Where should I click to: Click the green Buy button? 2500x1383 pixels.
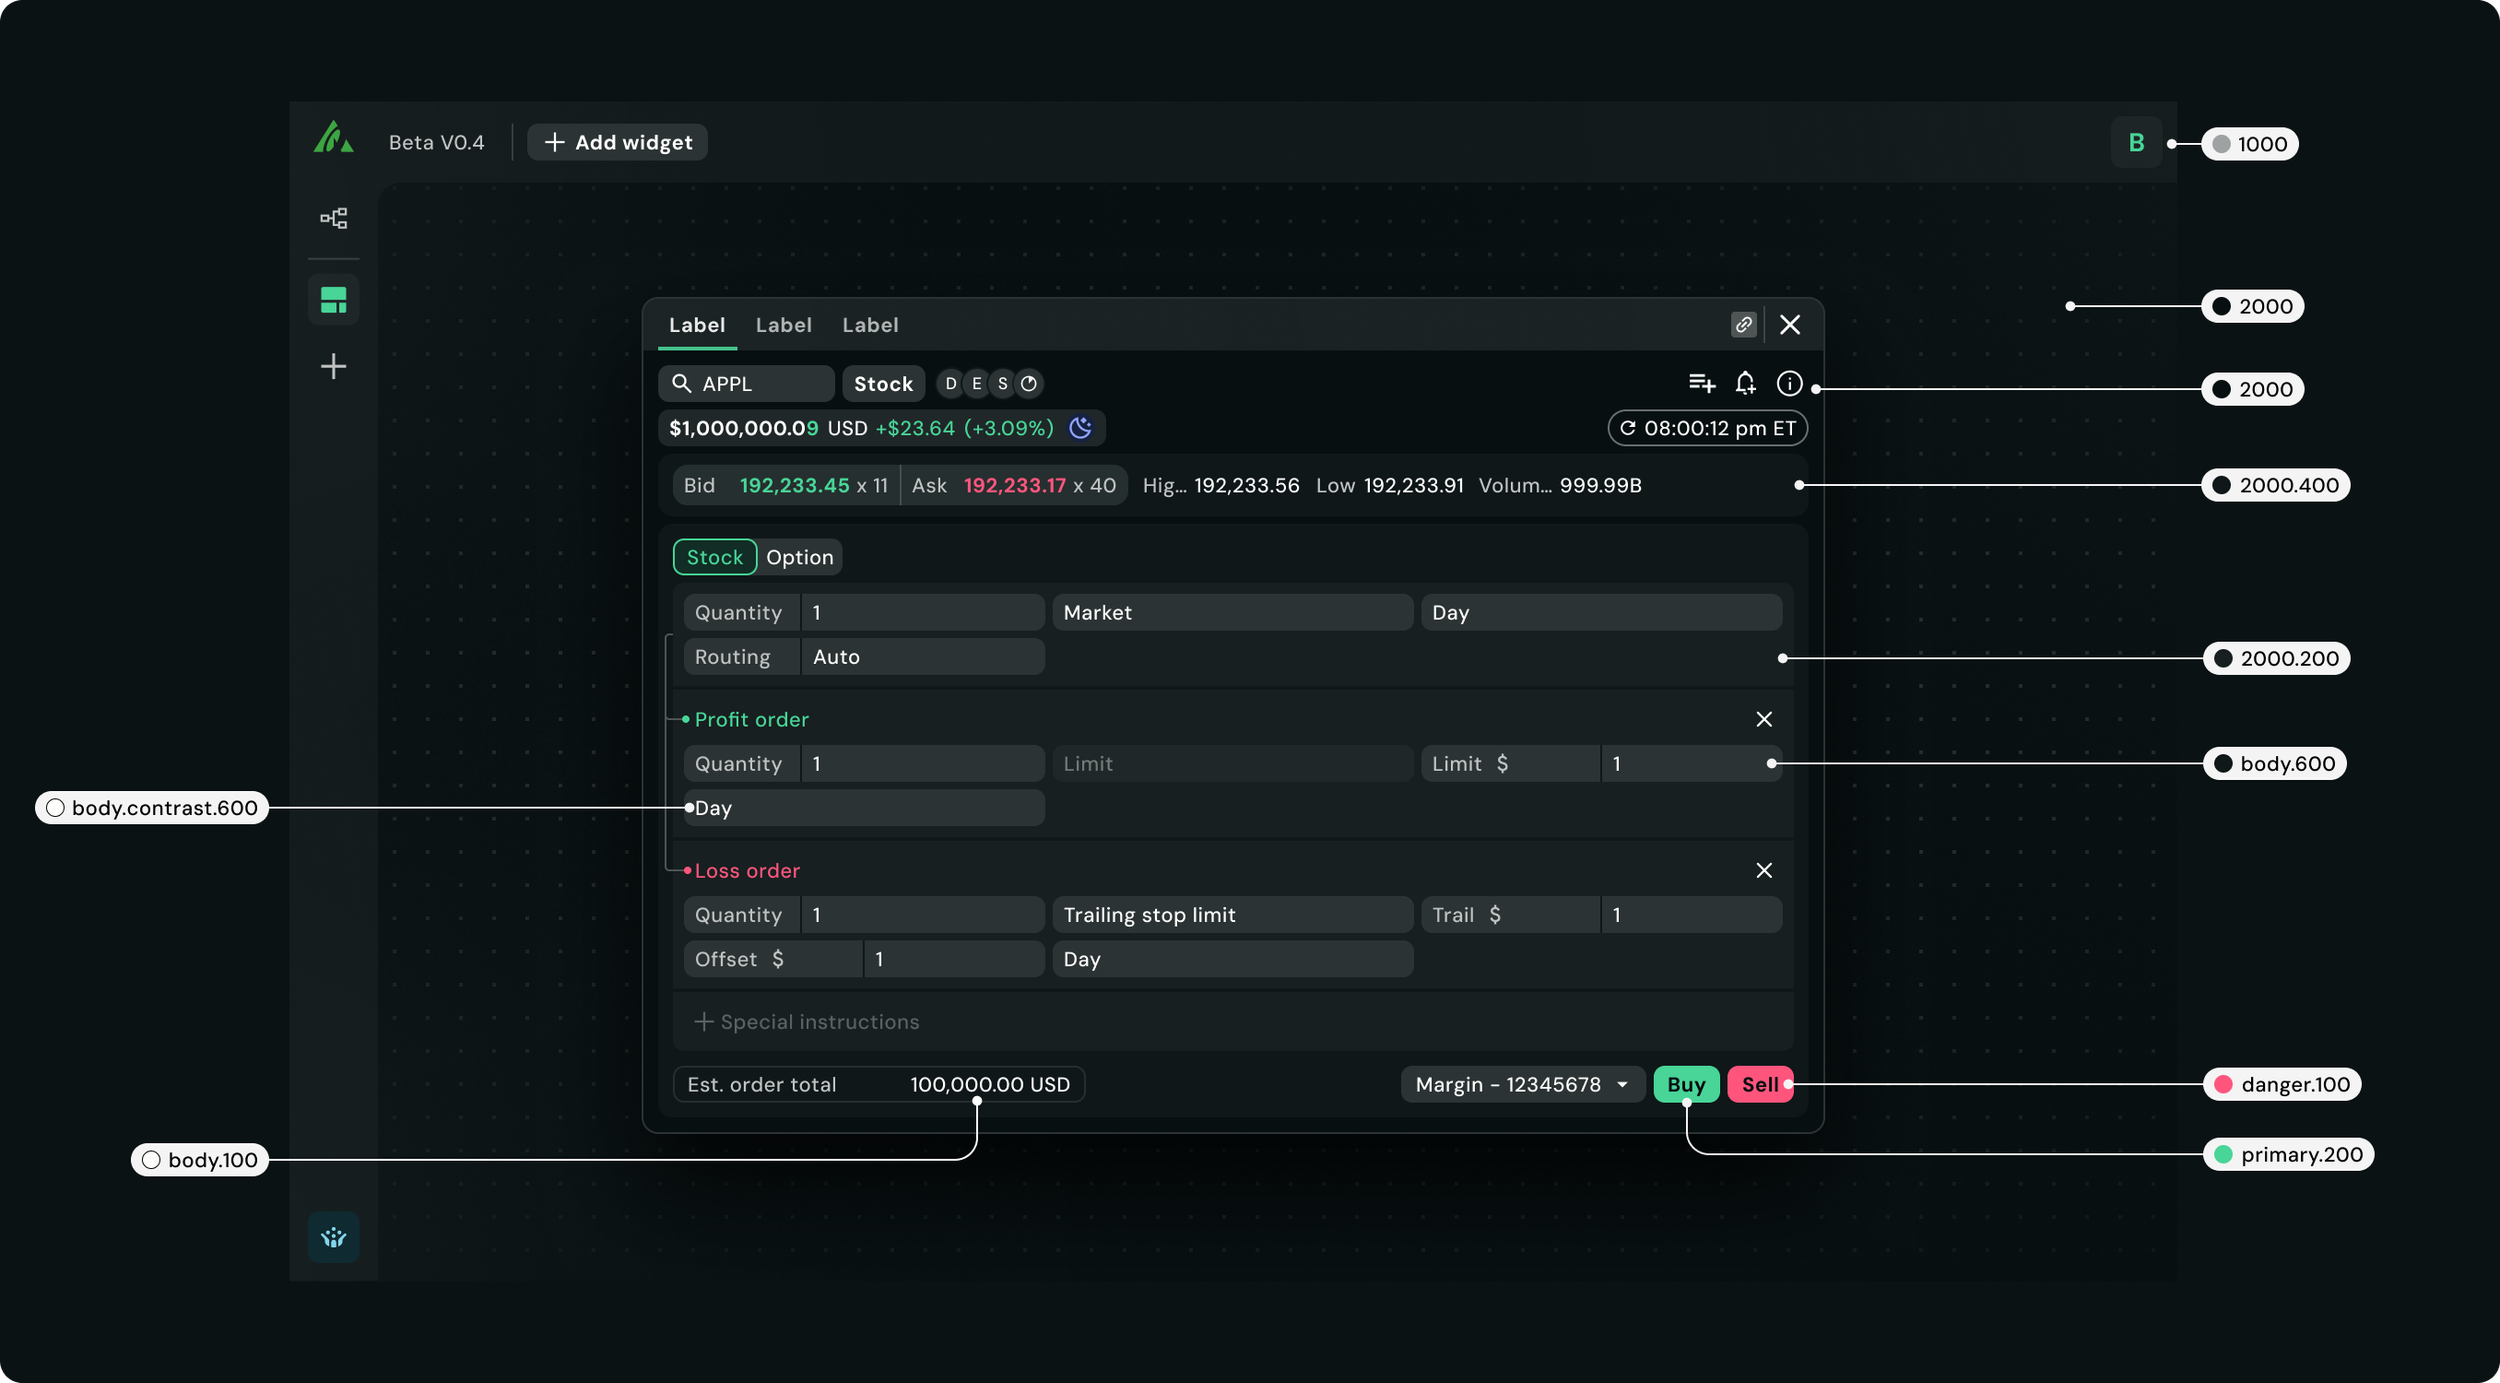(1686, 1084)
